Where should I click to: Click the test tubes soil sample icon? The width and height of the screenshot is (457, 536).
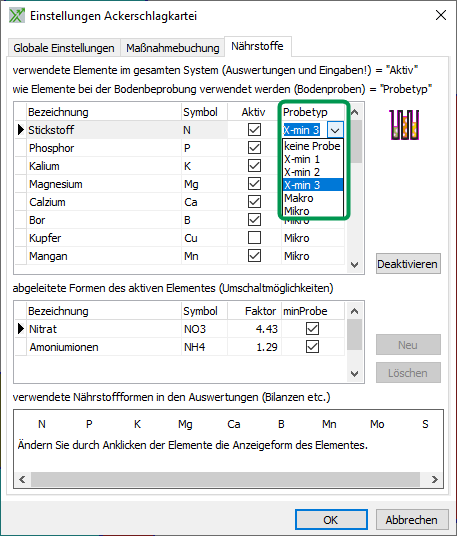[x=404, y=125]
